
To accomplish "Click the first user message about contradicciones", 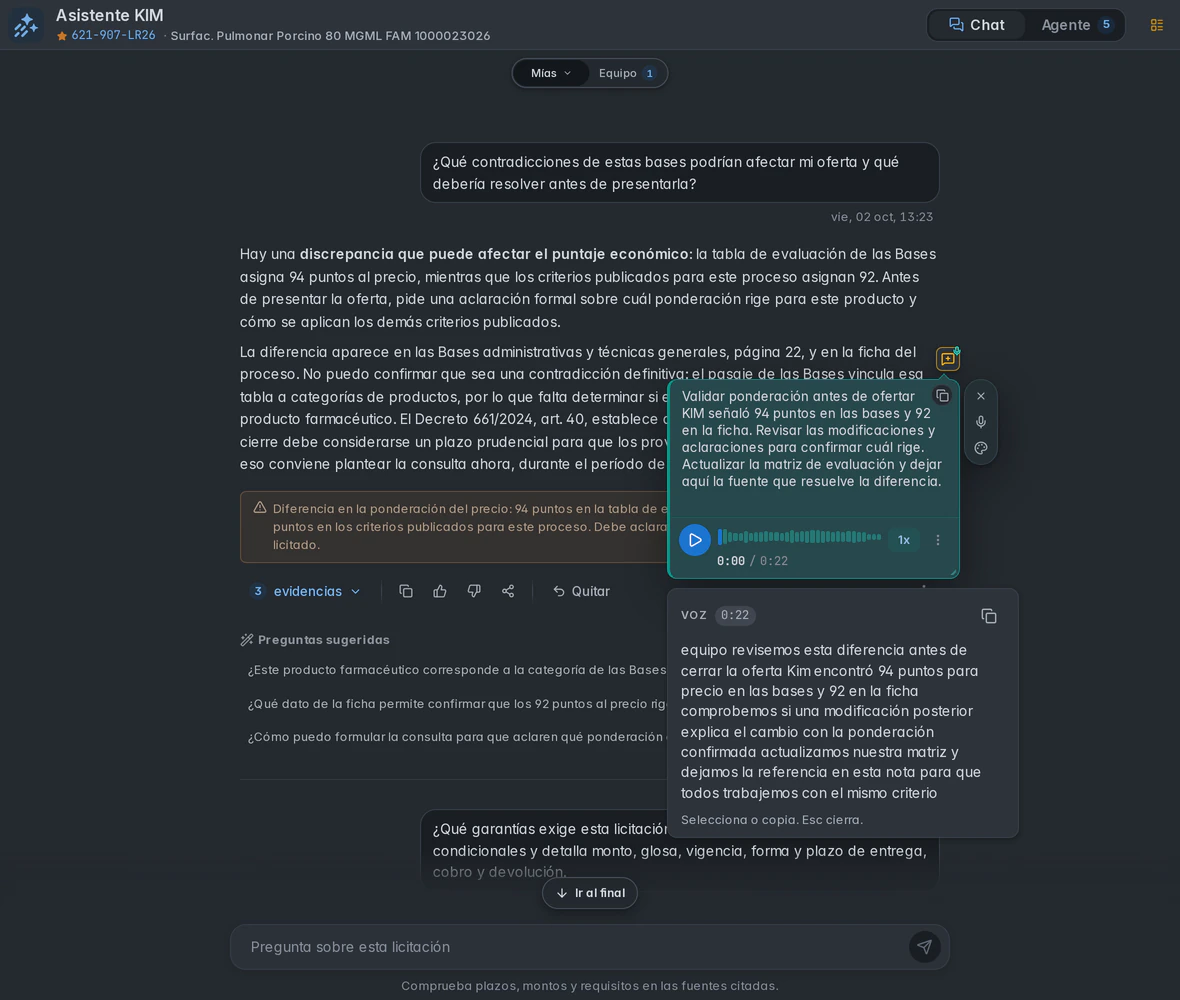I will pos(680,173).
